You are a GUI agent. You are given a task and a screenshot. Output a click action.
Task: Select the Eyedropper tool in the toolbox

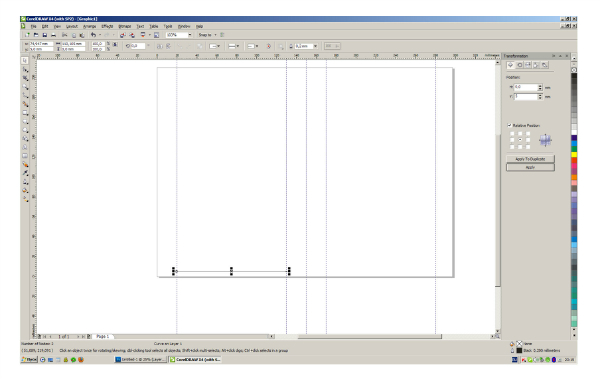coord(25,173)
